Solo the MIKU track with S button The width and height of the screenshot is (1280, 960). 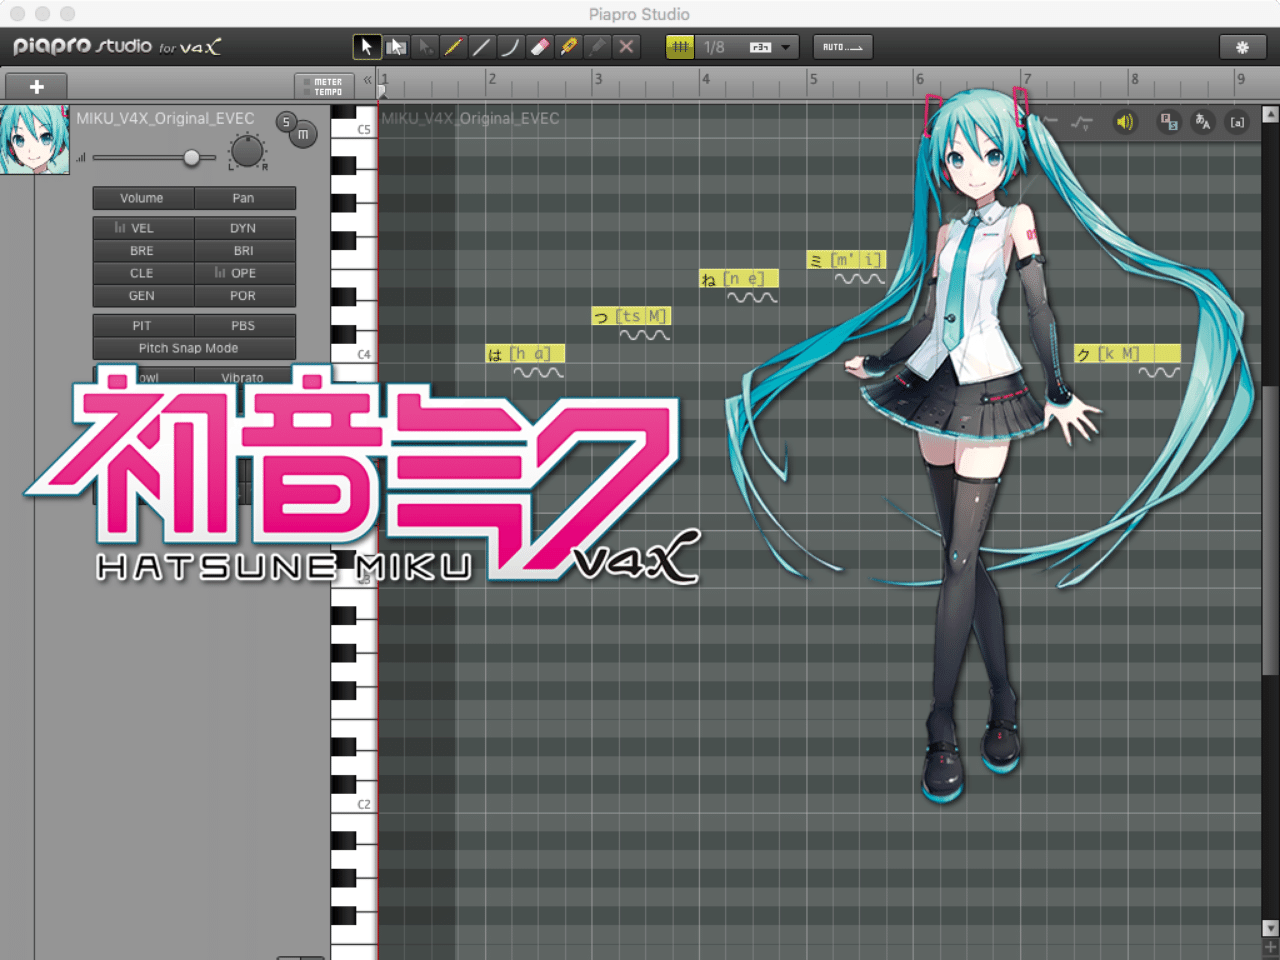click(286, 122)
